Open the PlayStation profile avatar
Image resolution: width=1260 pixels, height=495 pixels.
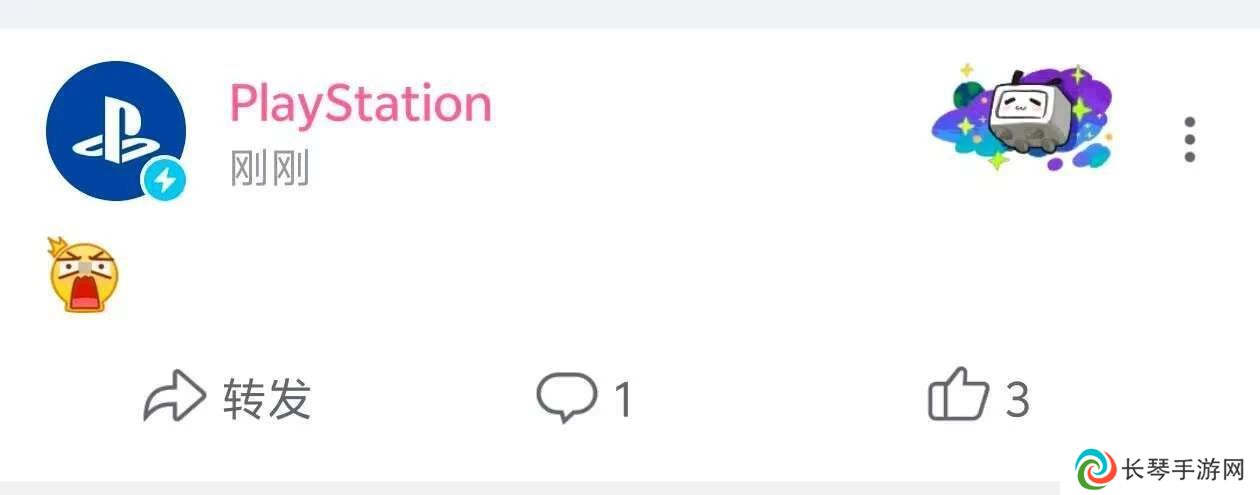tap(116, 130)
